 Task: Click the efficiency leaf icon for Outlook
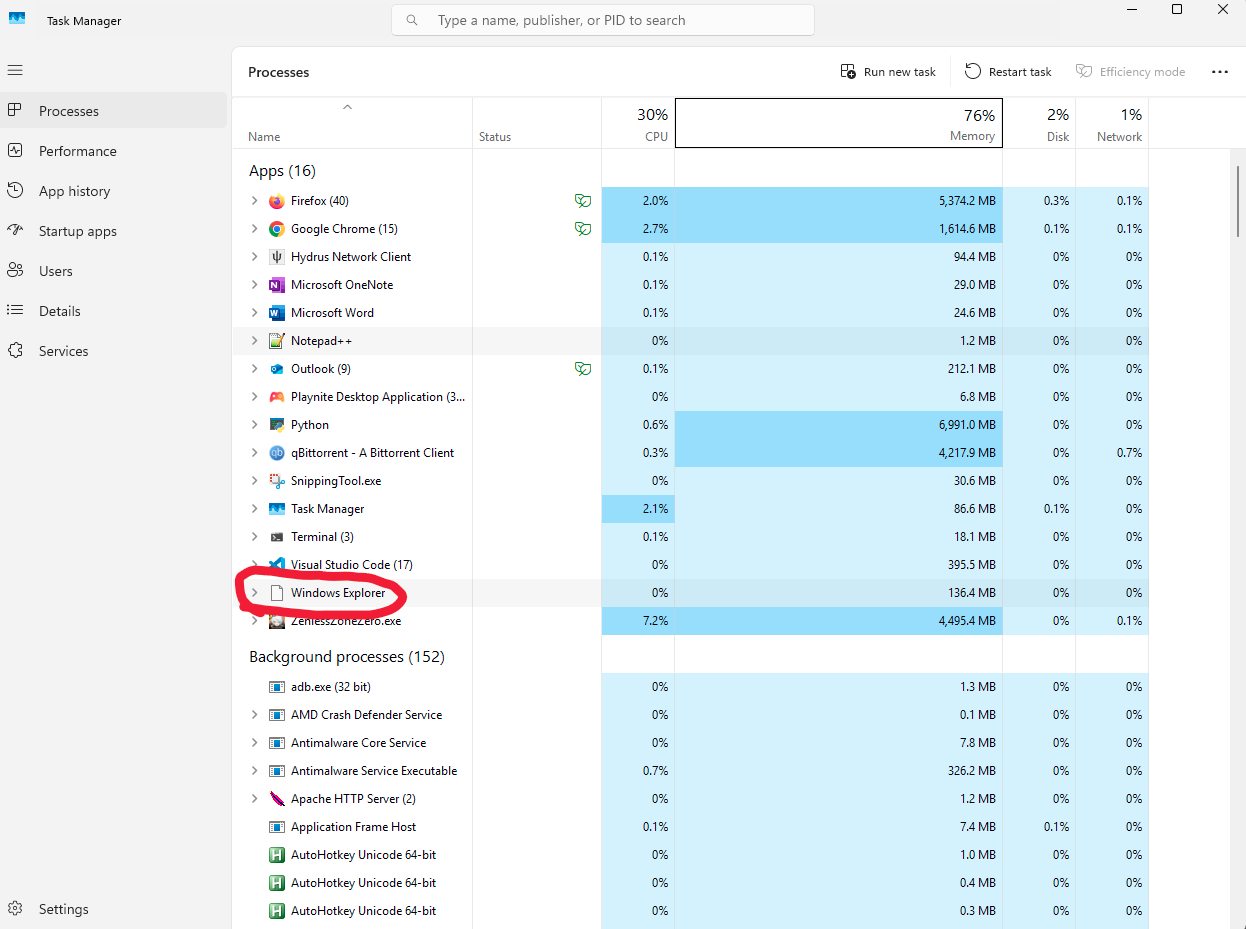click(582, 369)
